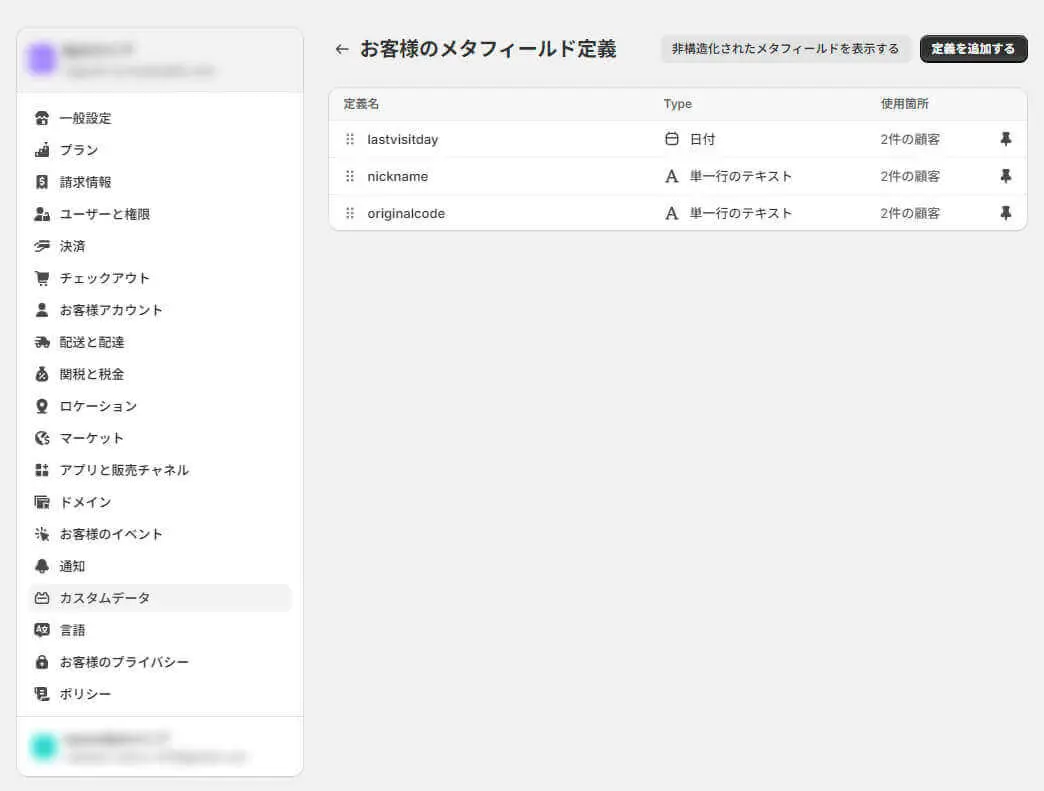The height and width of the screenshot is (791, 1044).
Task: Click 単一行のテキスト in originalcode row
Action: coord(740,214)
